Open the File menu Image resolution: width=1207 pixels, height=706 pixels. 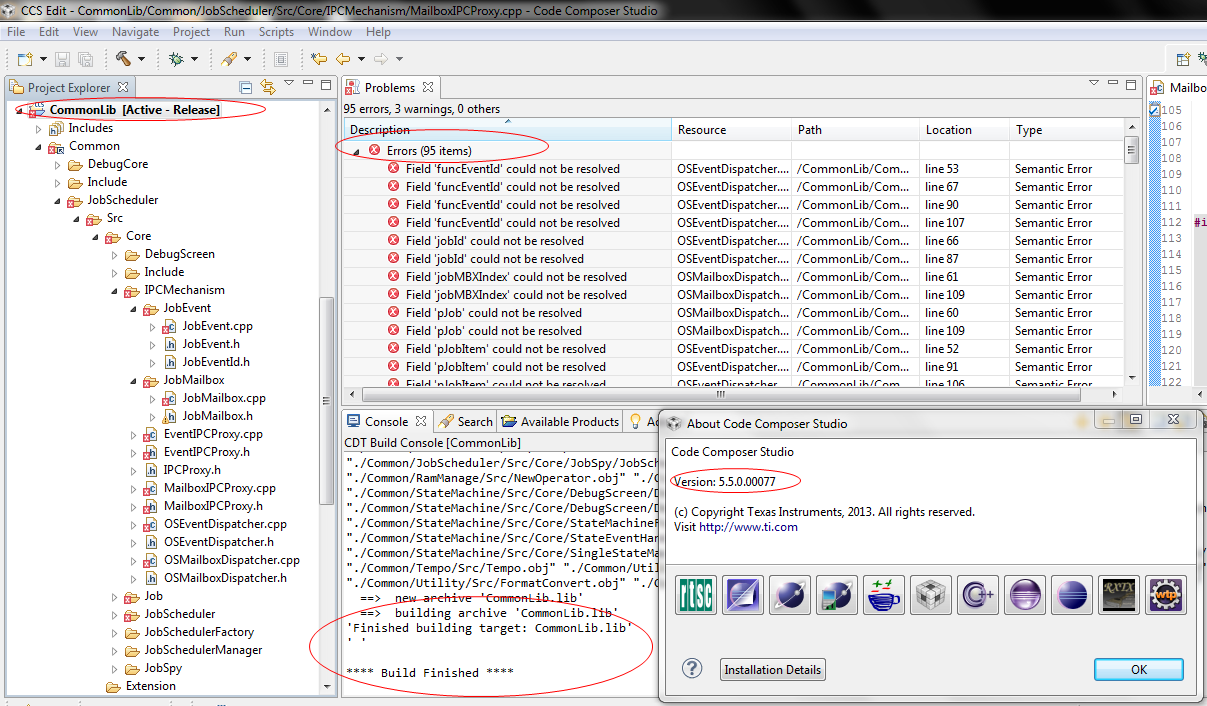[x=16, y=32]
